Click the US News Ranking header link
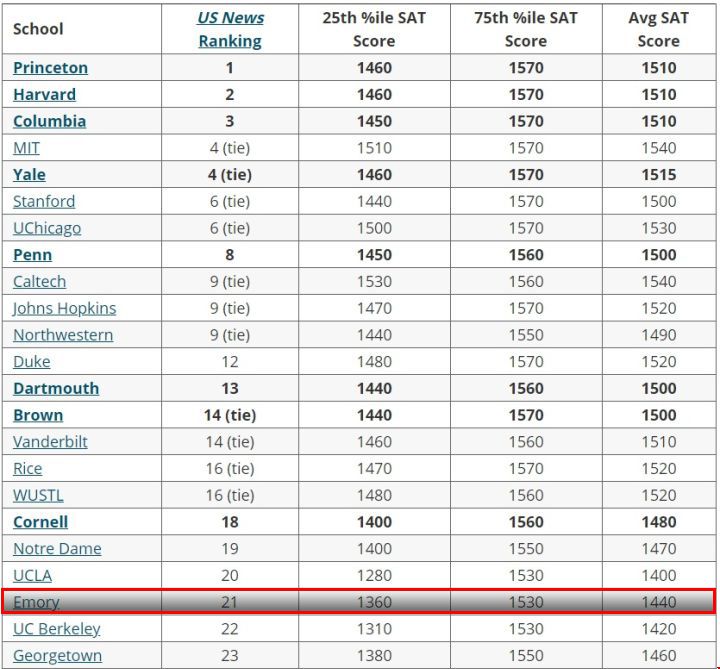720x669 pixels. pos(231,29)
